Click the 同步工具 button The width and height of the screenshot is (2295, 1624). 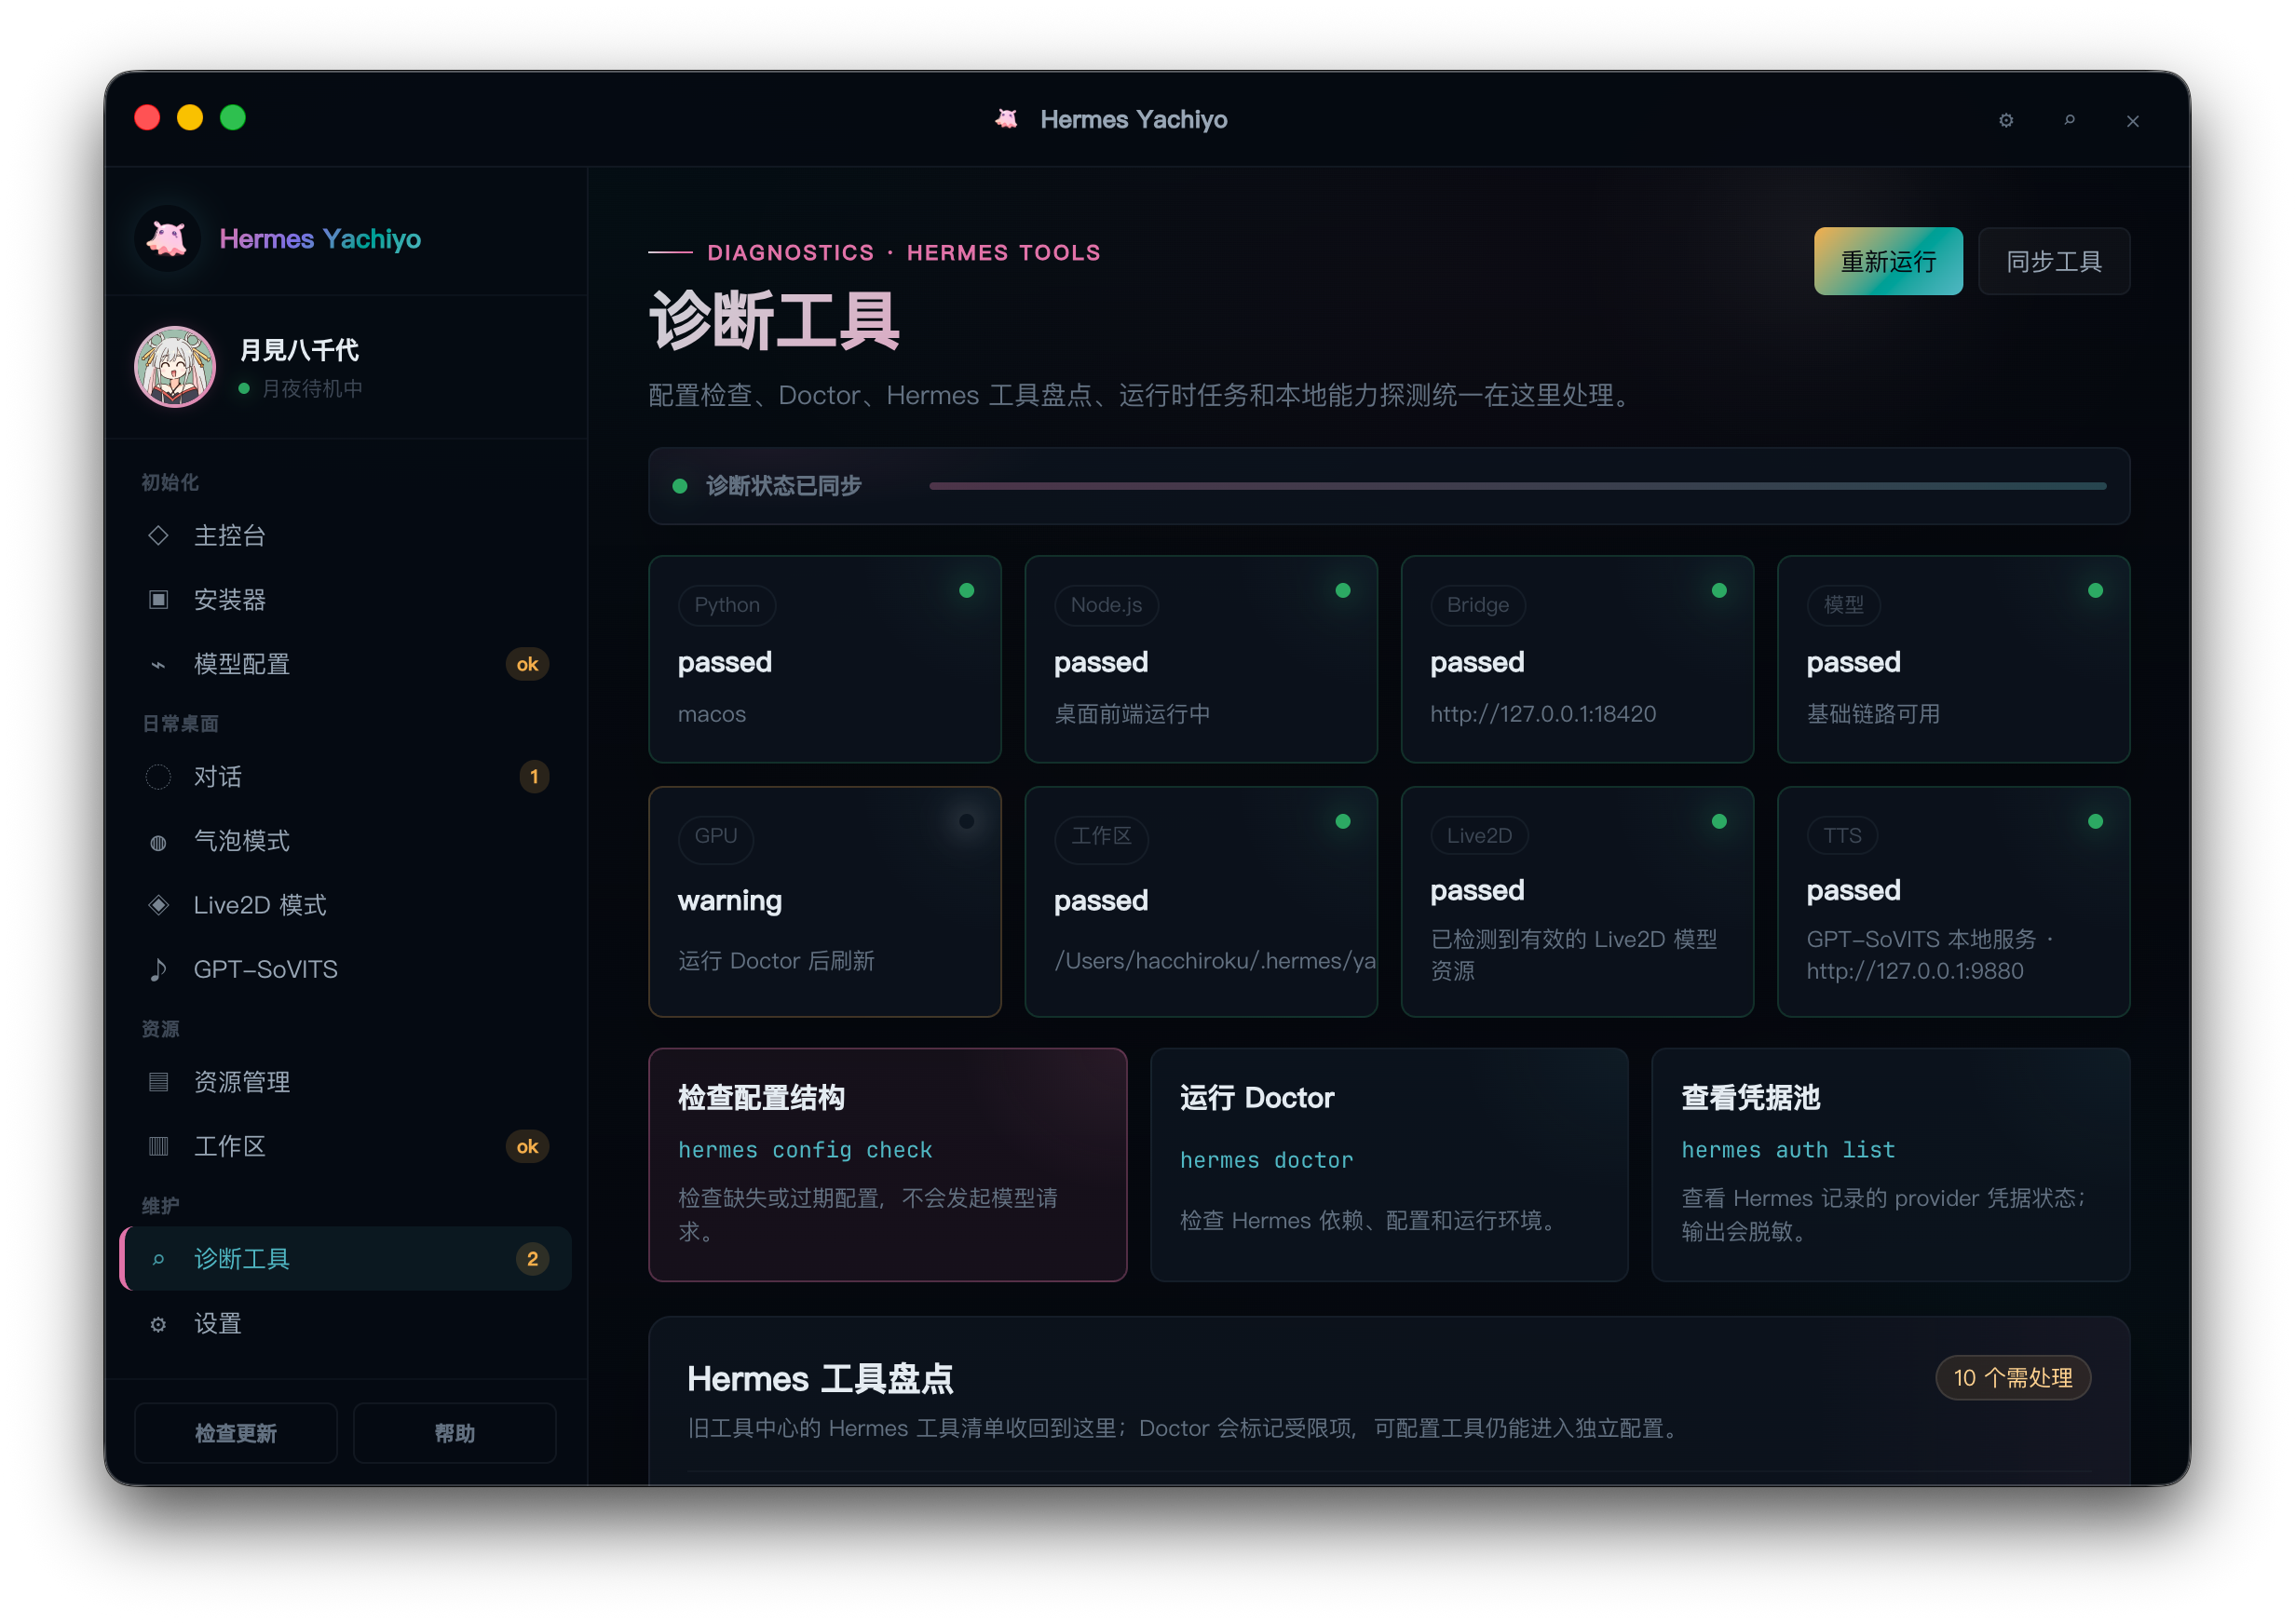click(x=2053, y=261)
